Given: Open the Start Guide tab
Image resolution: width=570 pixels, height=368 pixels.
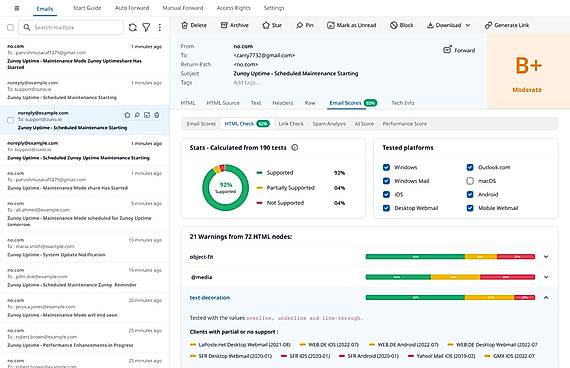Looking at the screenshot, I should pos(87,8).
